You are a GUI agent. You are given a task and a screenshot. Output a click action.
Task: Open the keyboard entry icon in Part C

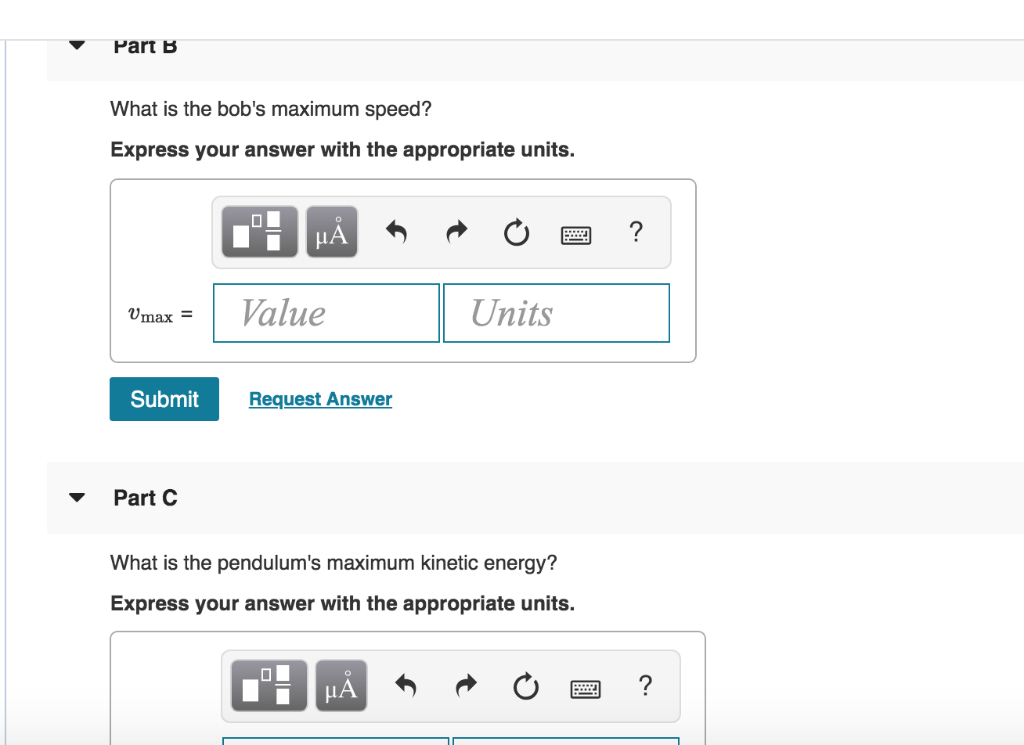[585, 687]
